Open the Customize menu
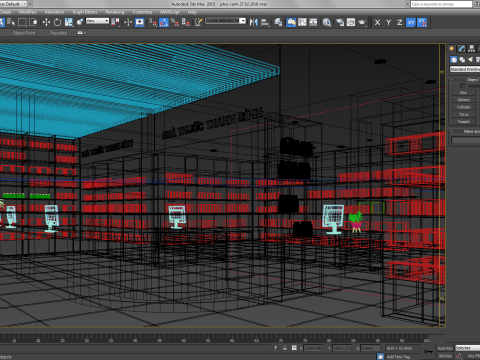The height and width of the screenshot is (360, 480). coord(142,12)
